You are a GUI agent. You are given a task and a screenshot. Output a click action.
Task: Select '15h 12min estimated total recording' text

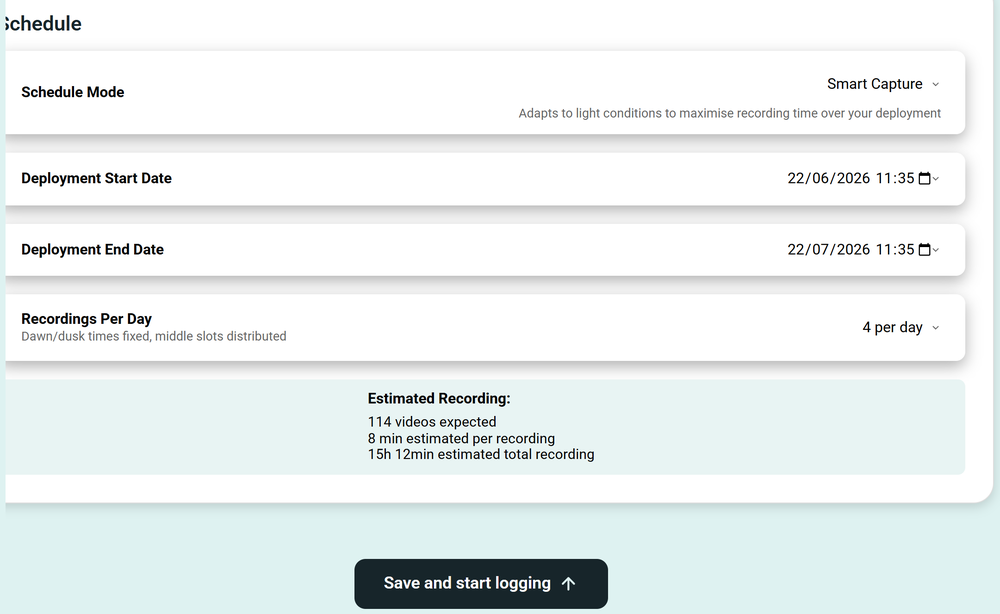481,455
